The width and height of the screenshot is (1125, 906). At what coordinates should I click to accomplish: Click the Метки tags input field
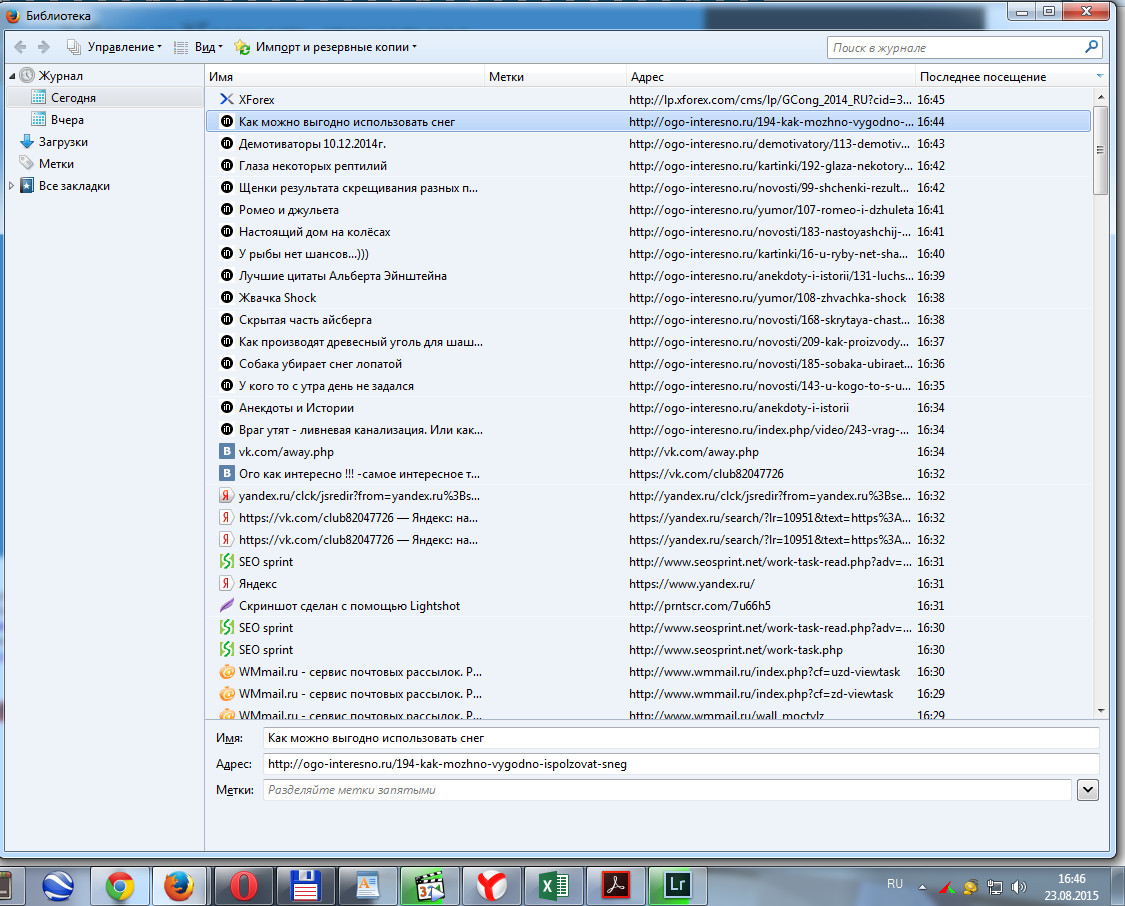tap(667, 790)
